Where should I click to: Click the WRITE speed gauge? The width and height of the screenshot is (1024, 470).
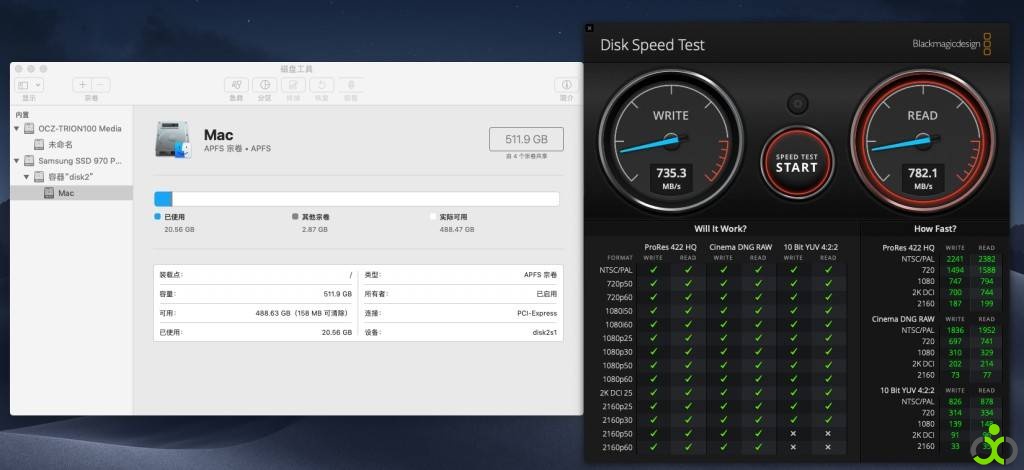(x=671, y=141)
